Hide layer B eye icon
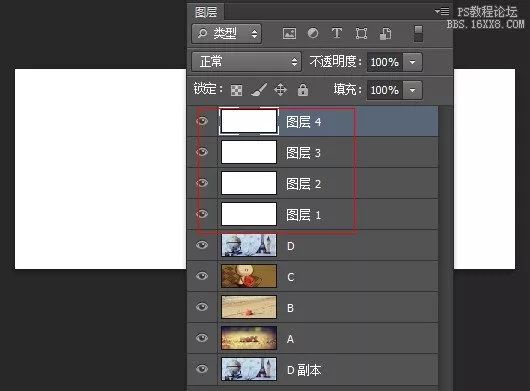The image size is (530, 391). tap(202, 307)
